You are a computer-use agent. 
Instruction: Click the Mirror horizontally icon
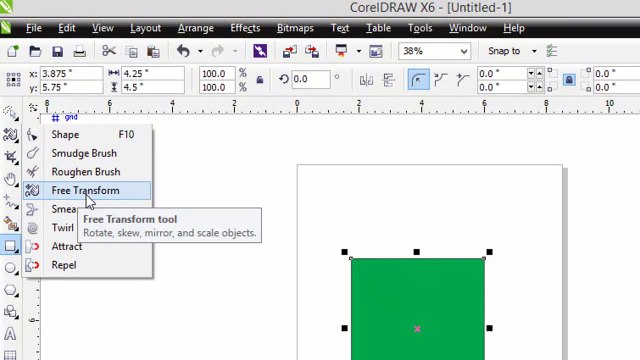click(366, 80)
